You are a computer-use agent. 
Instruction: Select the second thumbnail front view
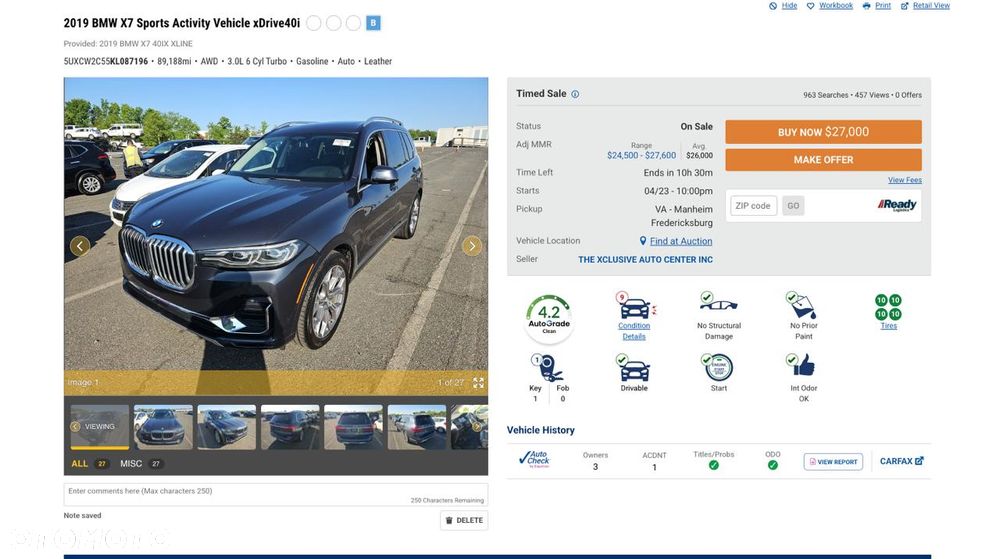tap(163, 426)
